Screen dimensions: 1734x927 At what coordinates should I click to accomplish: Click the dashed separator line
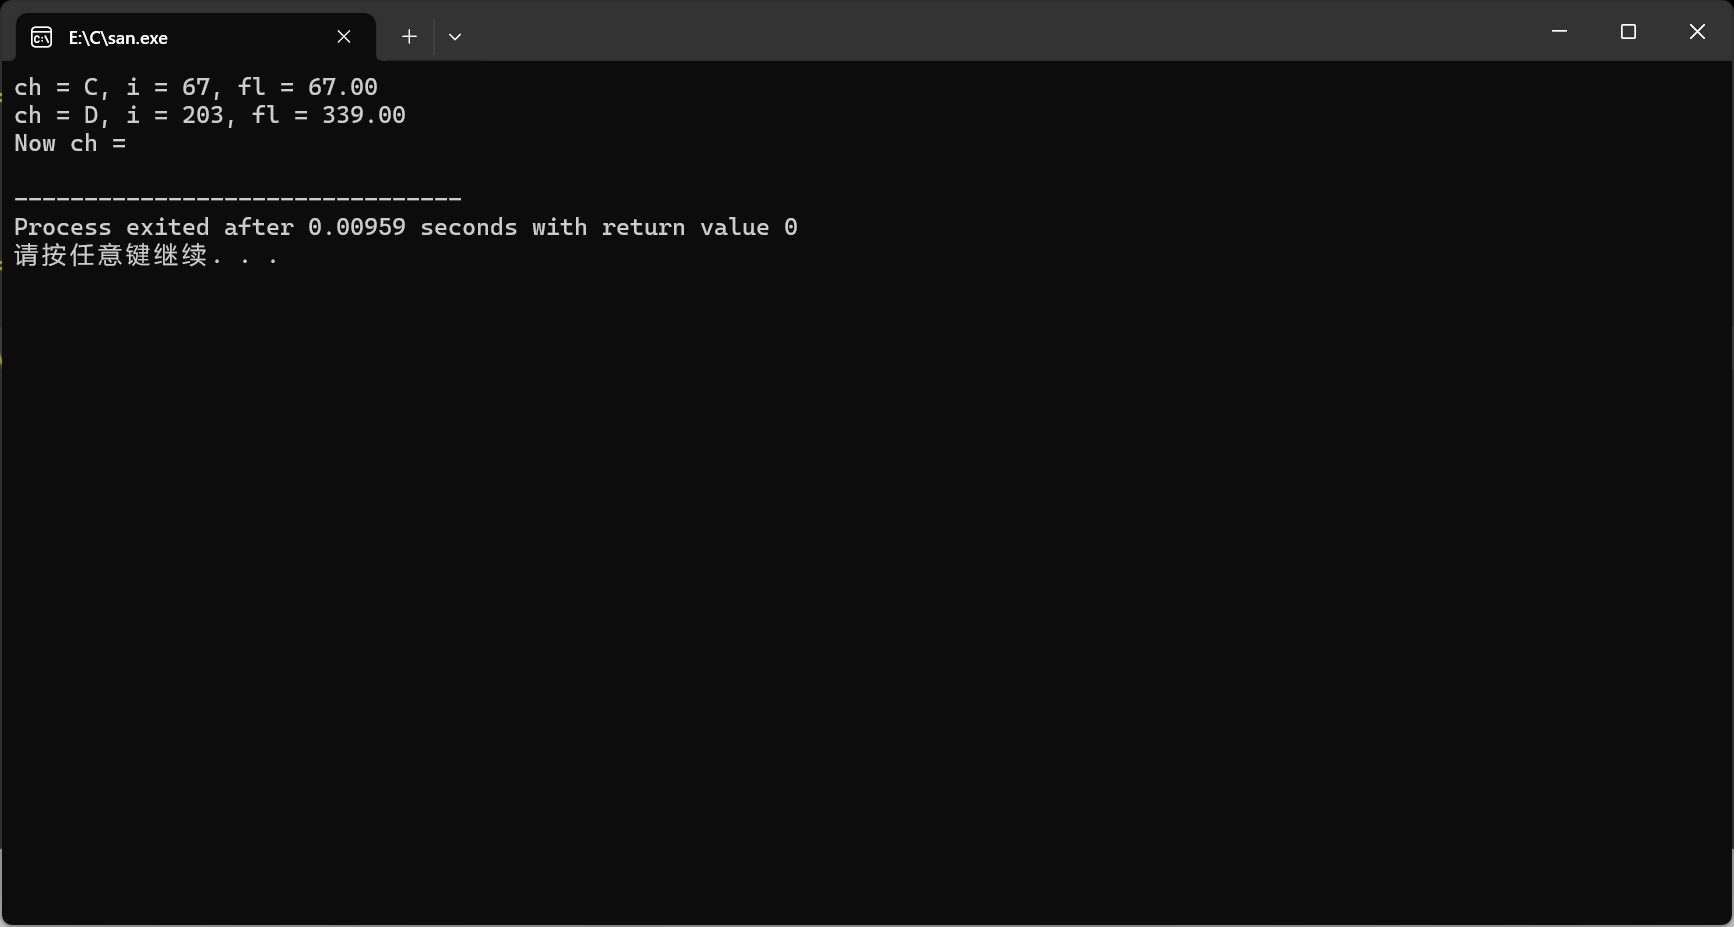click(238, 199)
